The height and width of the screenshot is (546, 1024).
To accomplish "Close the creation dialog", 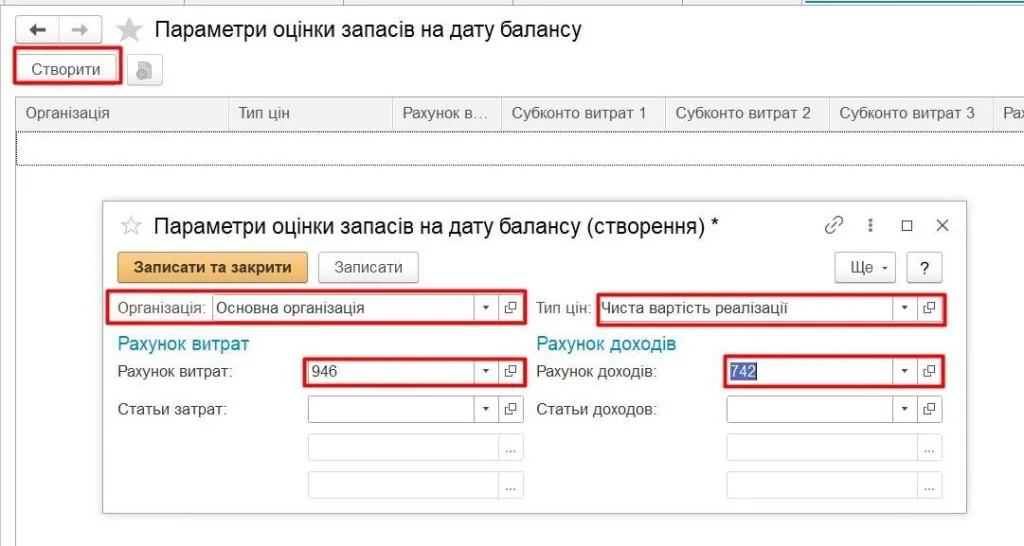I will (x=942, y=225).
